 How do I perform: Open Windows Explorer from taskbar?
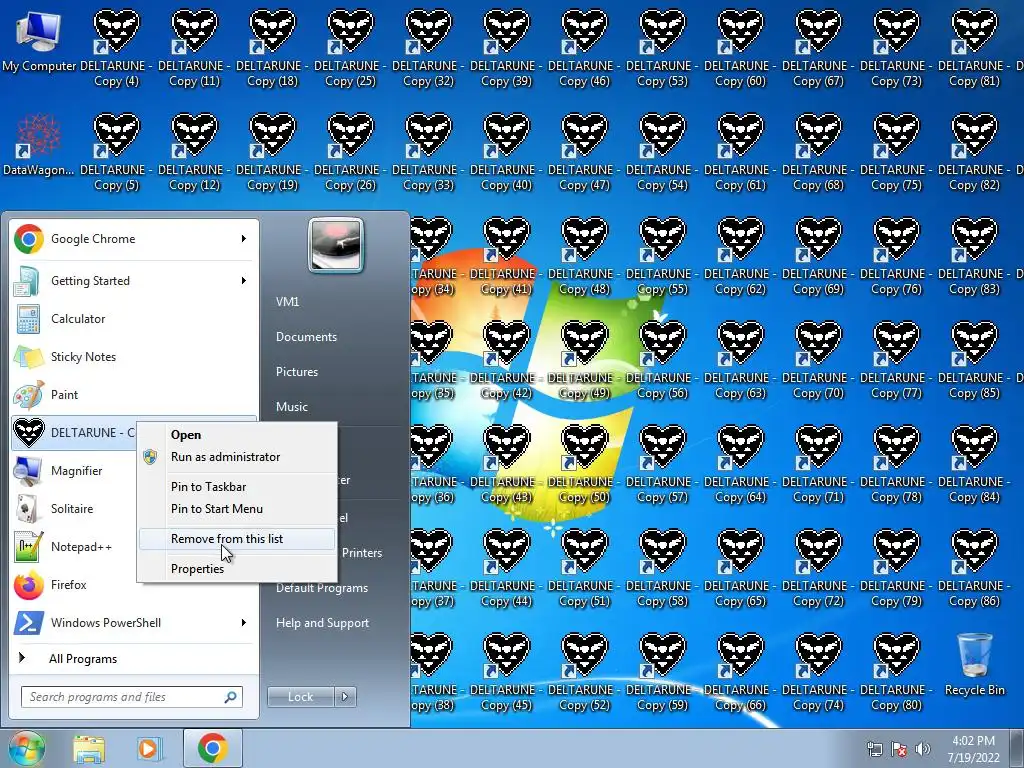[89, 748]
